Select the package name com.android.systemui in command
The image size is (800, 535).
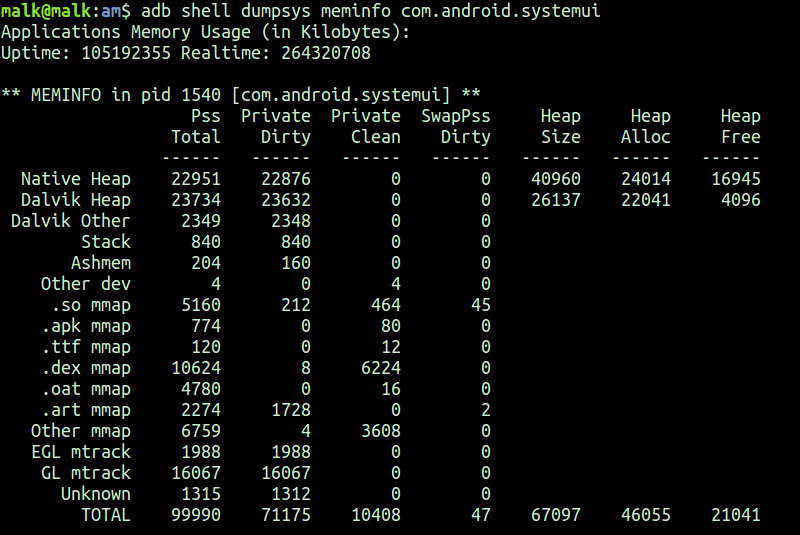tap(501, 11)
